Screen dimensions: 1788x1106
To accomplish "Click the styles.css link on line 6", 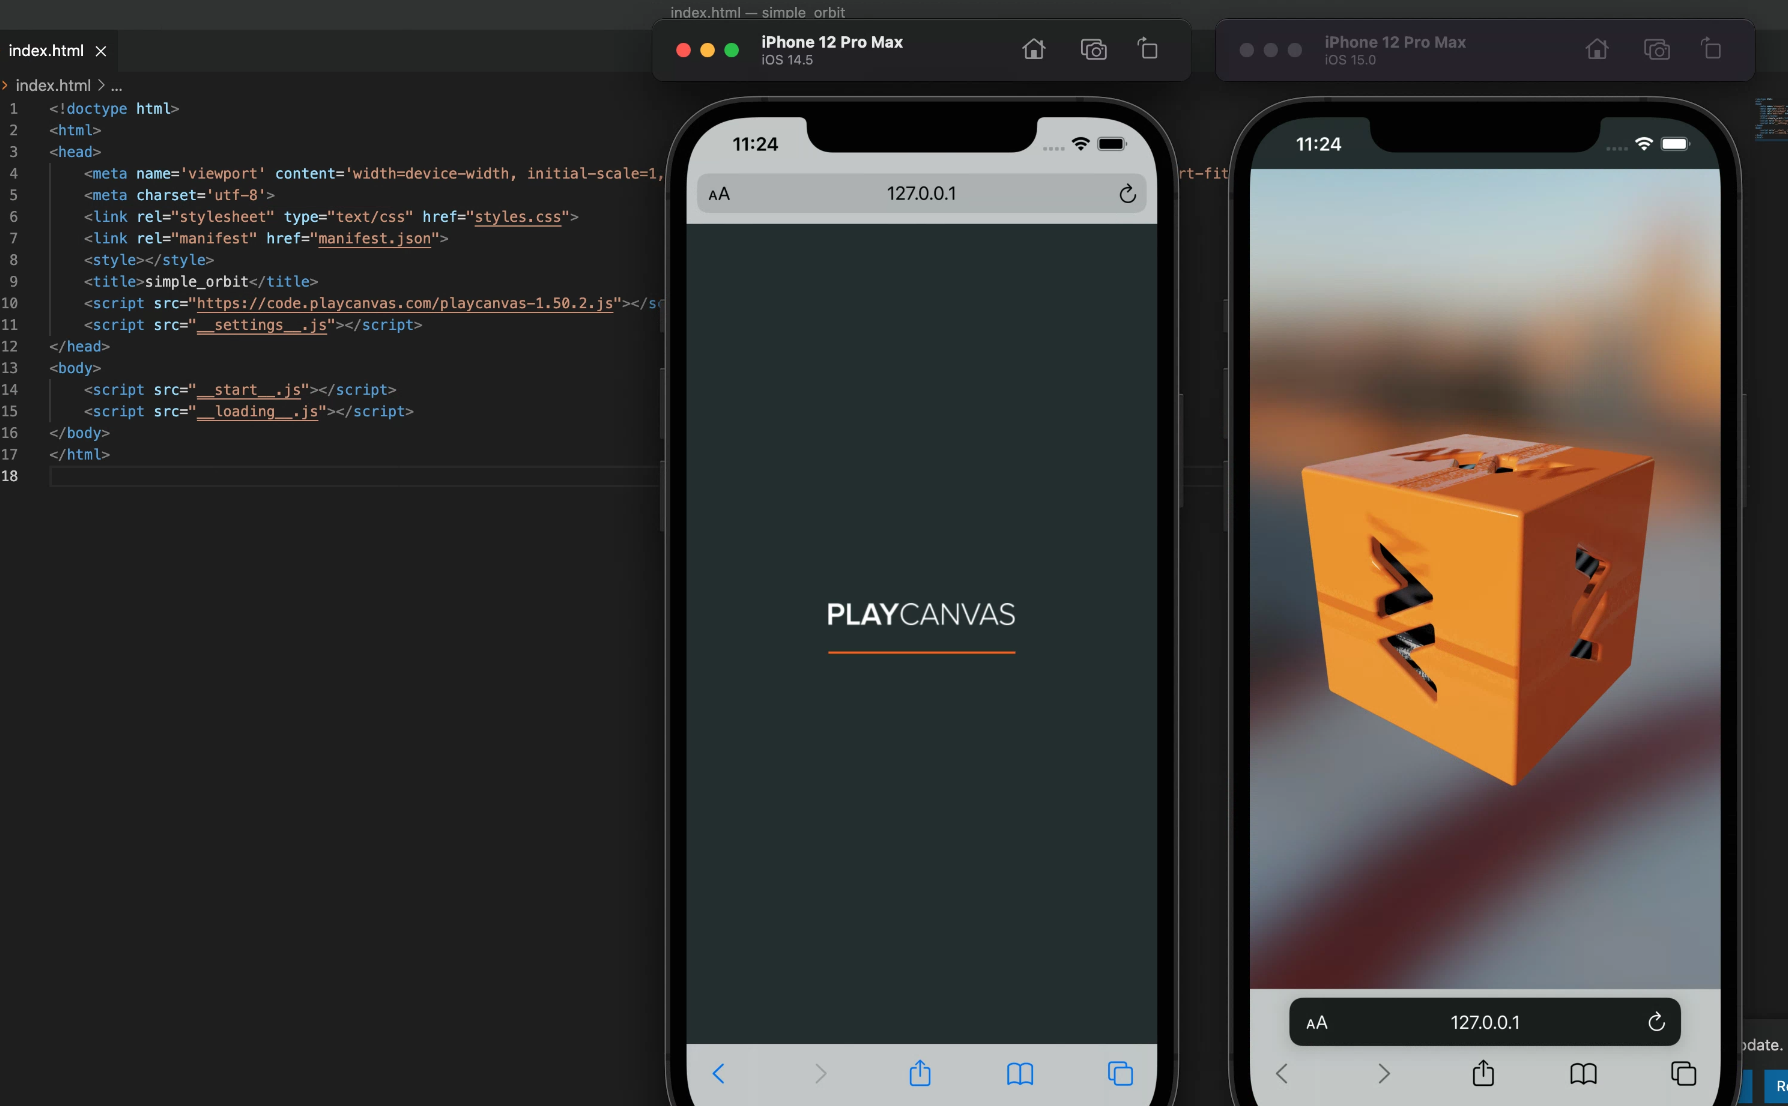I will click(x=518, y=216).
